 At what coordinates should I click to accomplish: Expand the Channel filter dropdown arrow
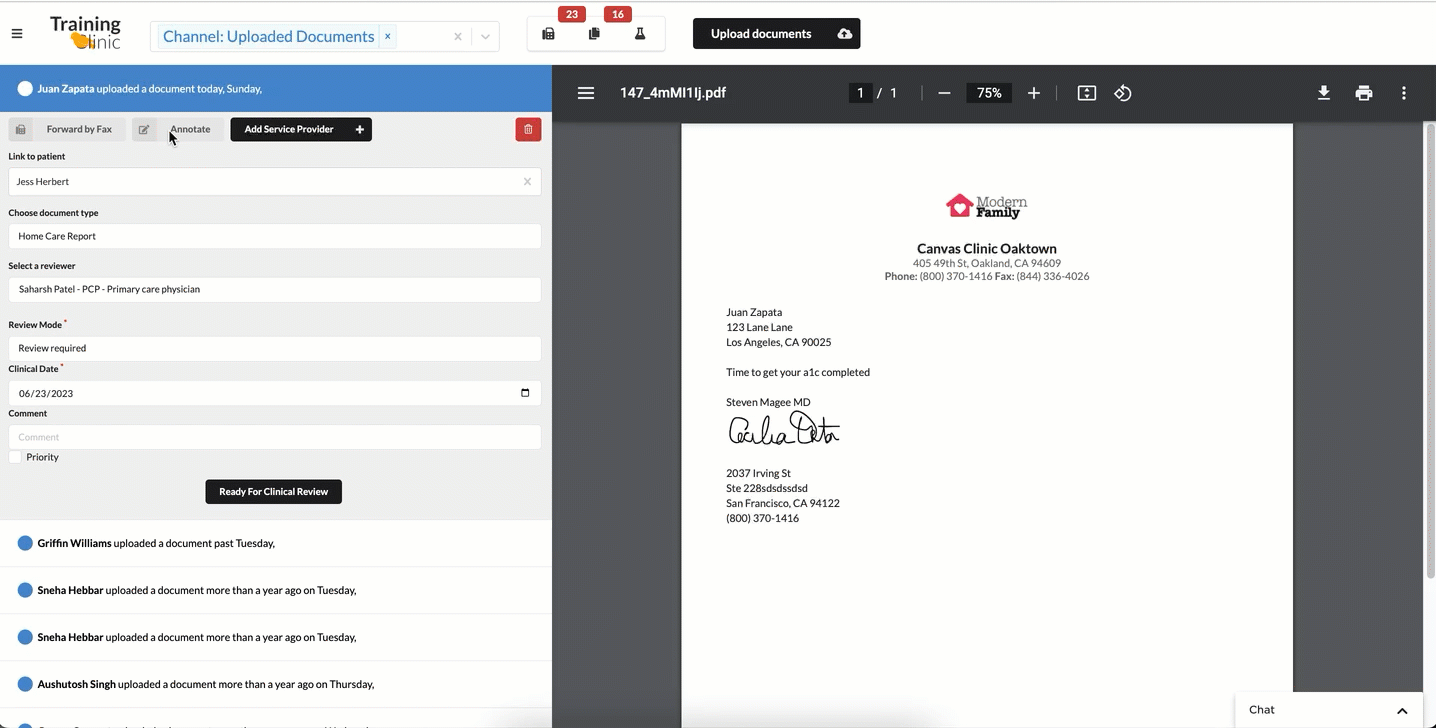point(485,37)
